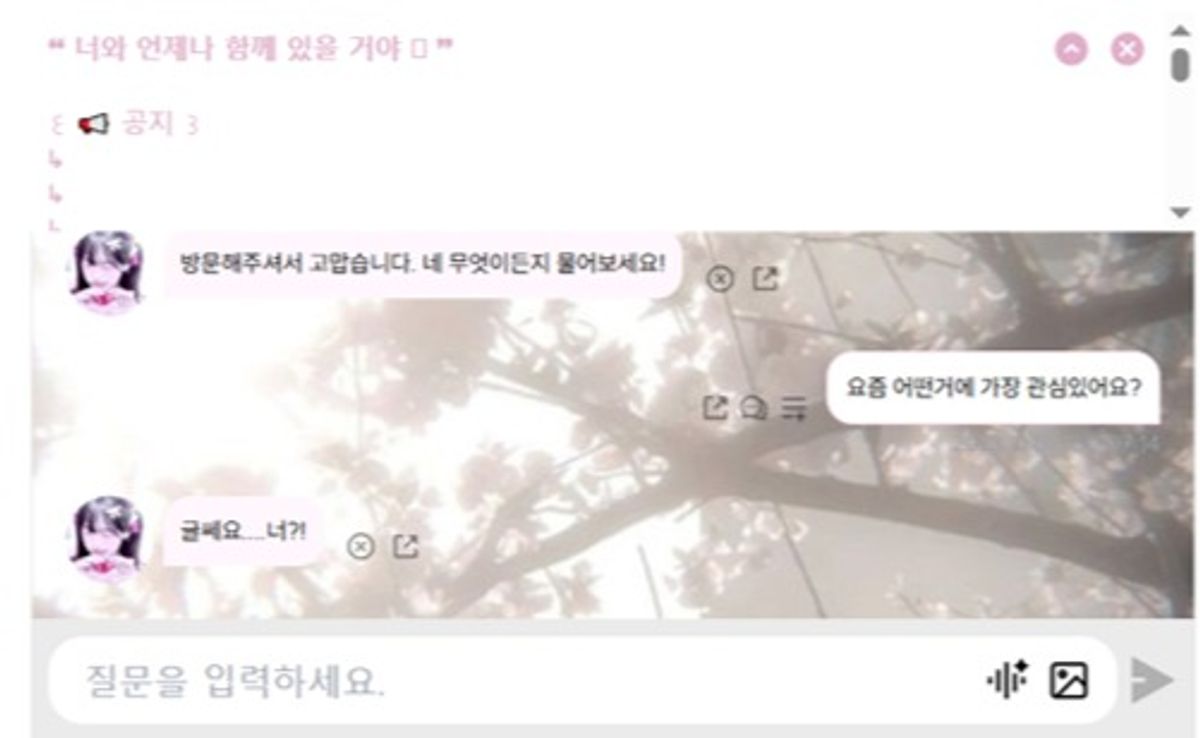The image size is (1200, 738).
Task: Send the message with the arrow button
Action: (x=1152, y=681)
